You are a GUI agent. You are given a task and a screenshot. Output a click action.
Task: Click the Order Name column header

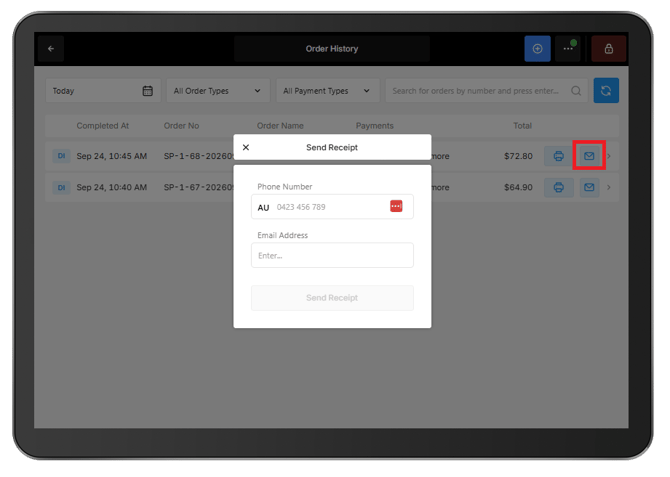(x=280, y=126)
